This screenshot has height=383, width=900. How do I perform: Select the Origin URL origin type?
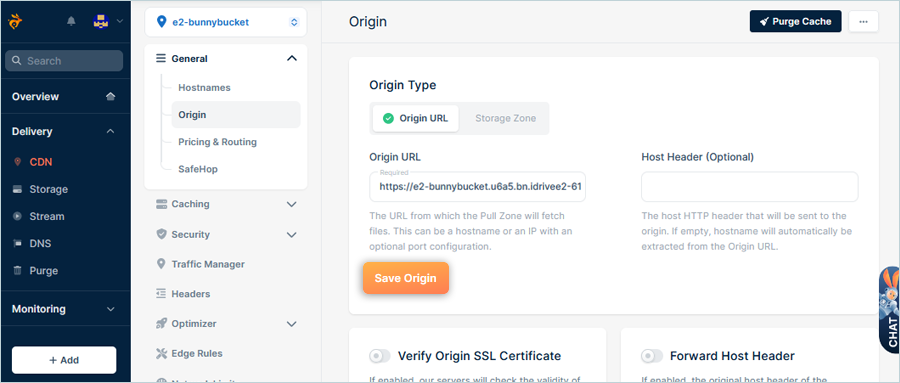click(x=416, y=118)
